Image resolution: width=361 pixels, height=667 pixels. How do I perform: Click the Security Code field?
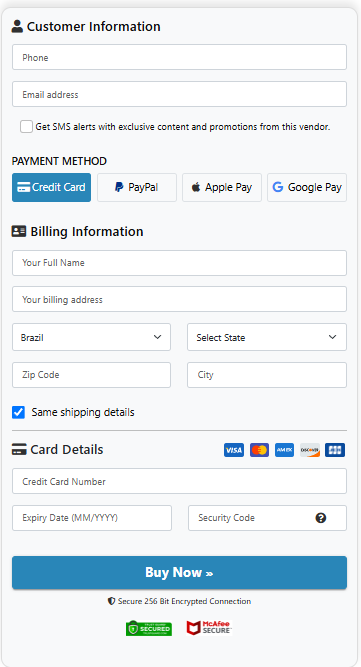point(267,518)
